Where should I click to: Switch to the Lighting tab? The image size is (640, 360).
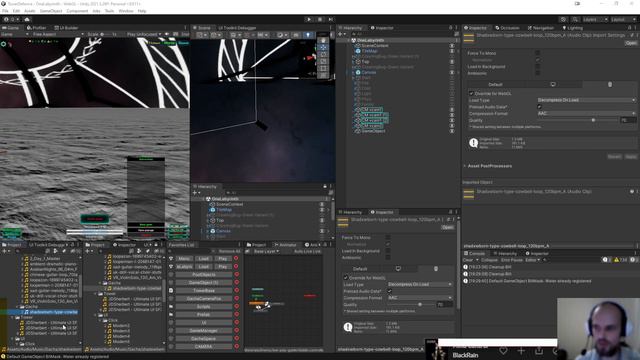click(573, 28)
